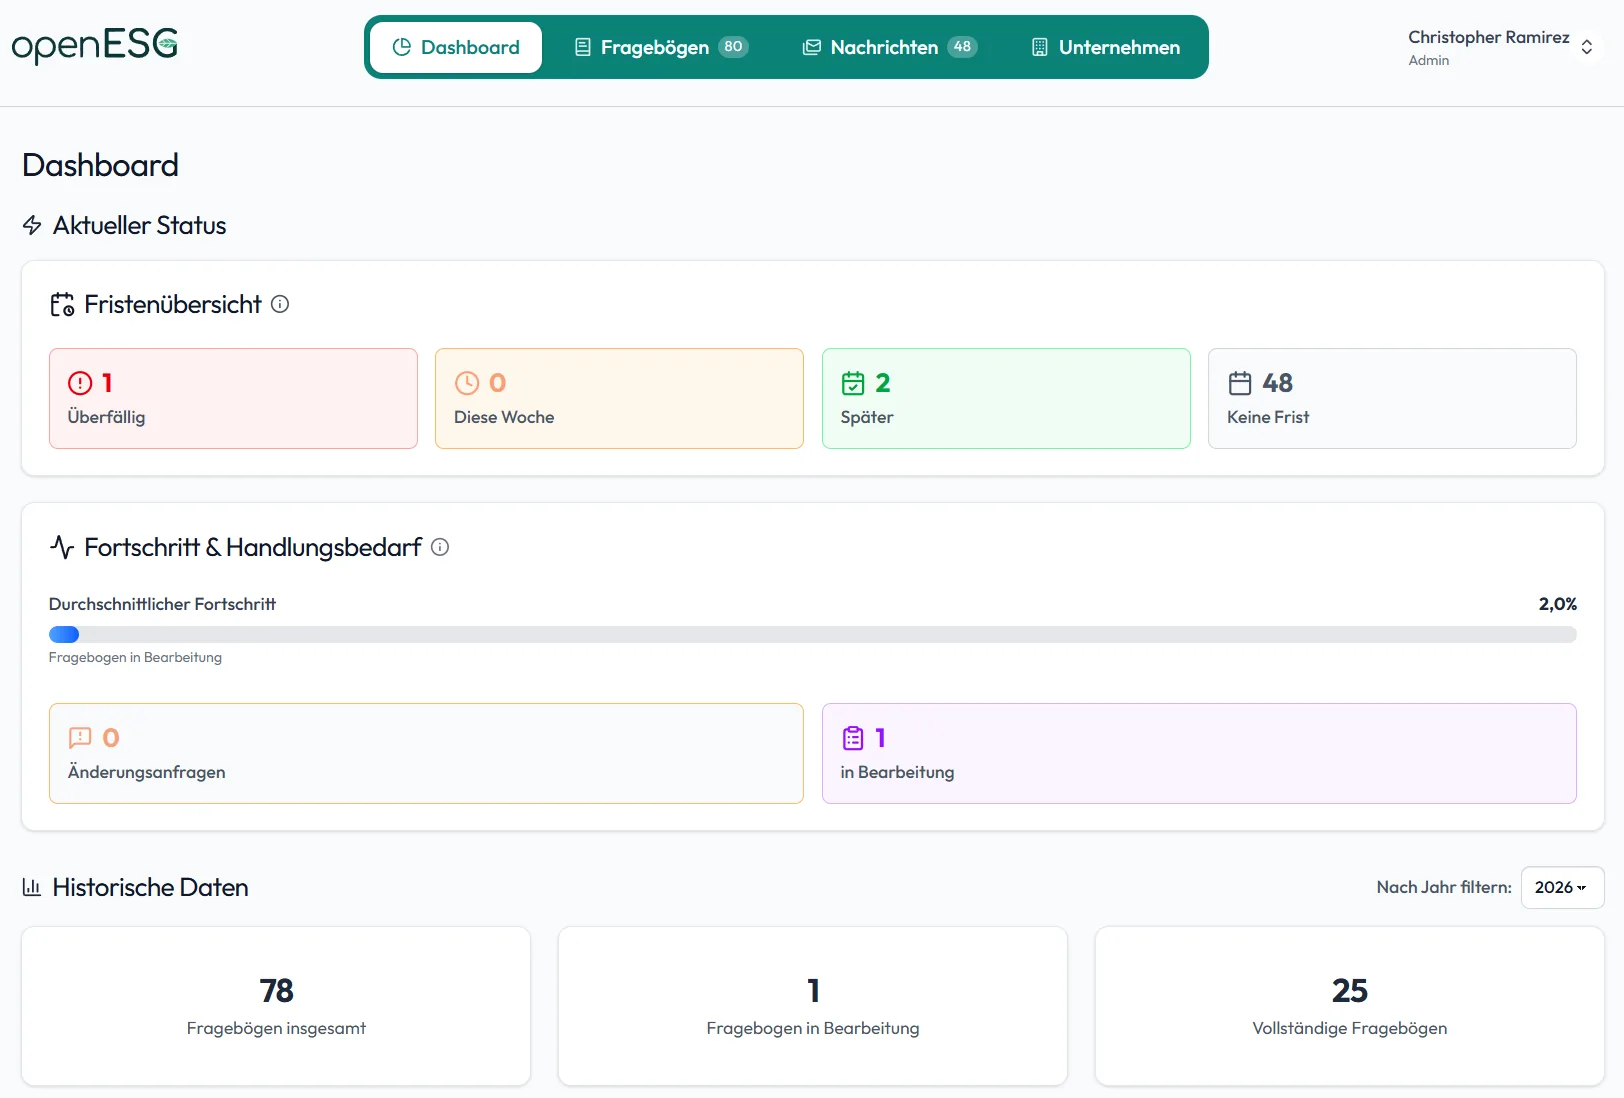Click the calendar check icon in the Später card

pos(854,383)
